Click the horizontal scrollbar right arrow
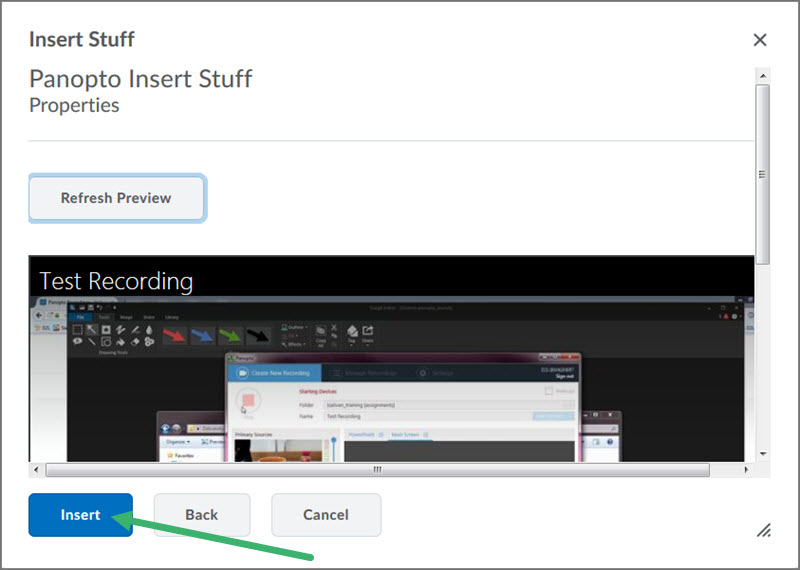Screen dimensions: 800x570 (746, 469)
